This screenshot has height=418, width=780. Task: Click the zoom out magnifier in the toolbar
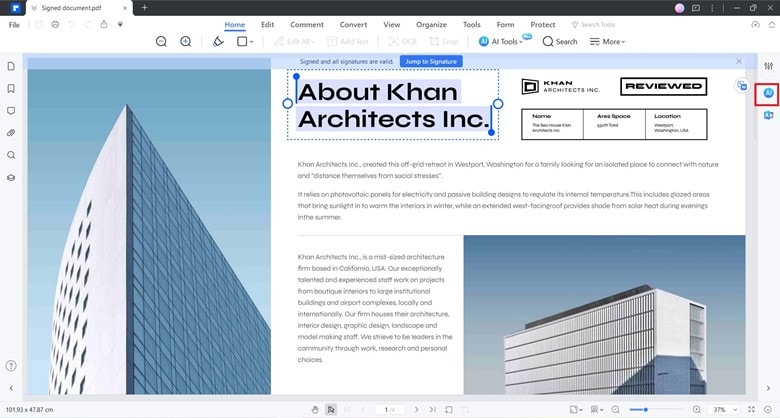pyautogui.click(x=161, y=42)
